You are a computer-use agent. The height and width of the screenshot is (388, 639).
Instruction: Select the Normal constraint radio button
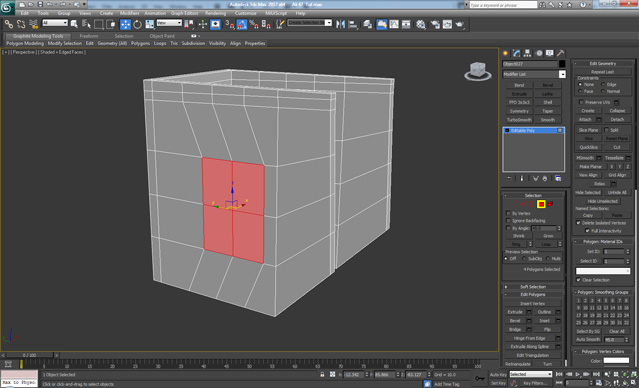tap(603, 91)
